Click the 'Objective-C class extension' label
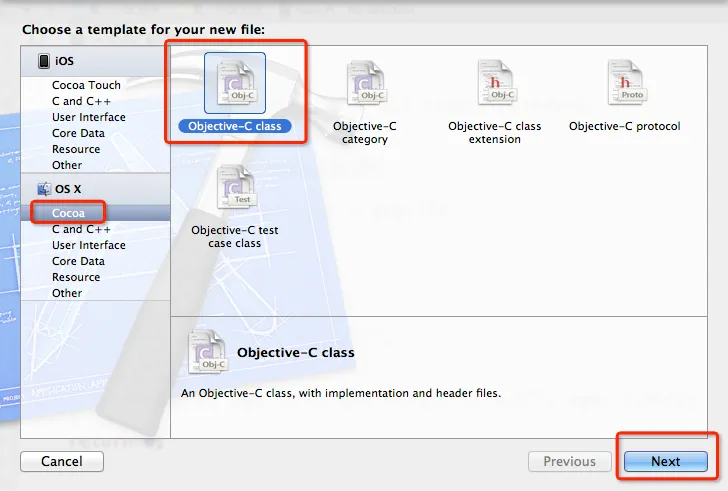The image size is (728, 491). point(495,133)
